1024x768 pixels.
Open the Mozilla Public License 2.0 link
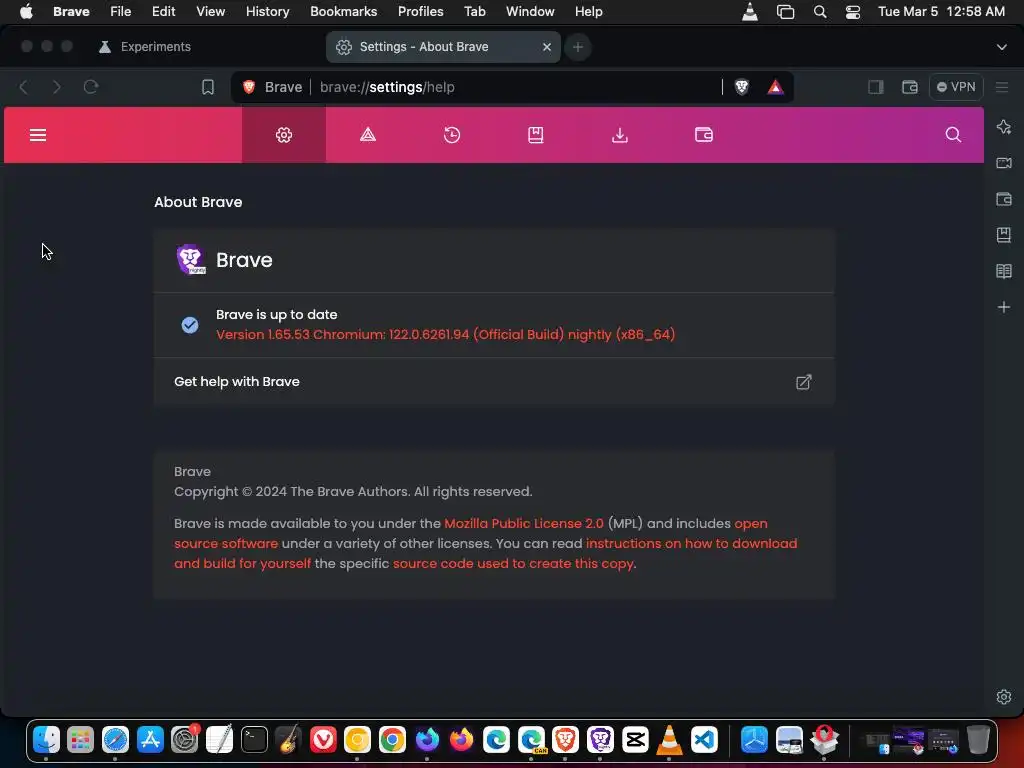[x=524, y=524]
